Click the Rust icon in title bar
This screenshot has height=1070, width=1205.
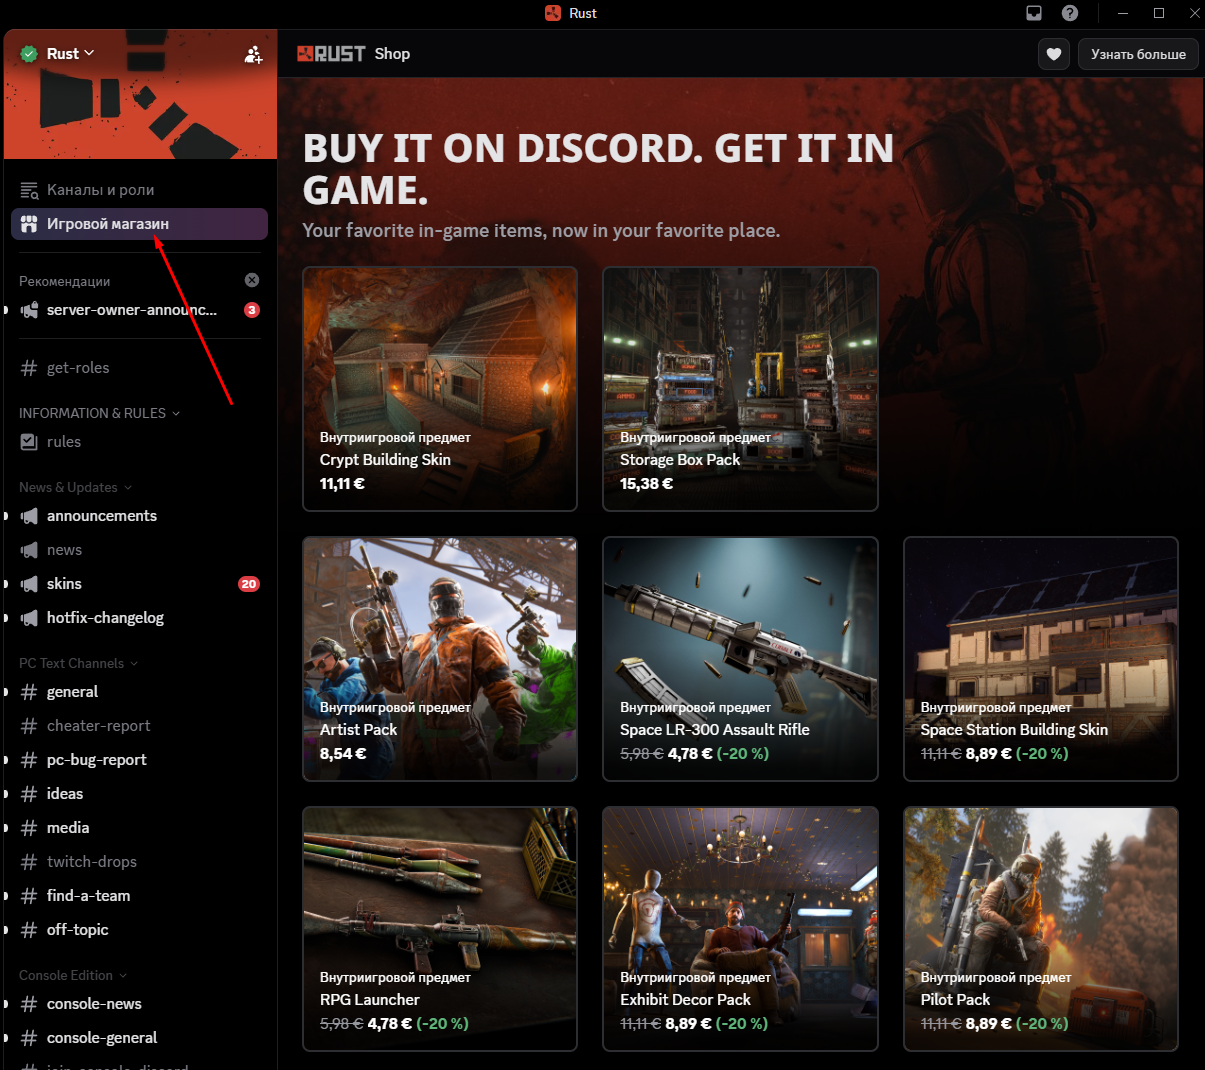coord(553,13)
